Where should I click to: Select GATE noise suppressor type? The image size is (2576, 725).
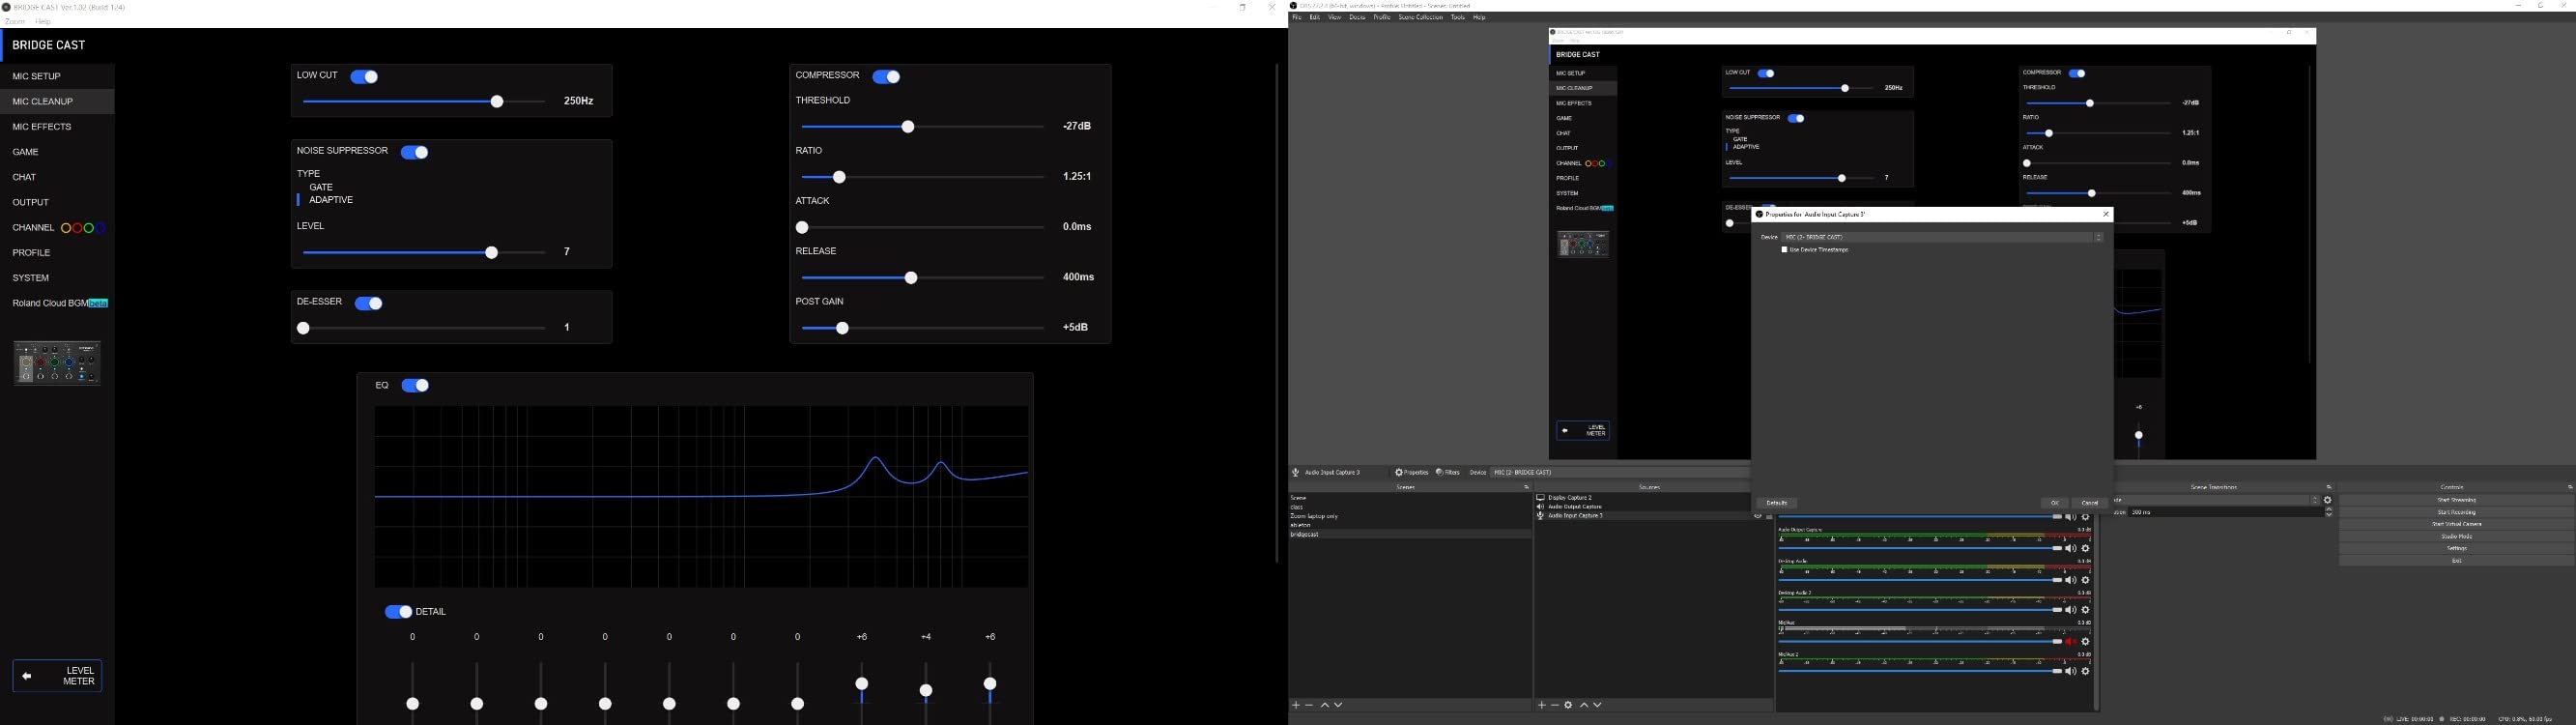(321, 187)
